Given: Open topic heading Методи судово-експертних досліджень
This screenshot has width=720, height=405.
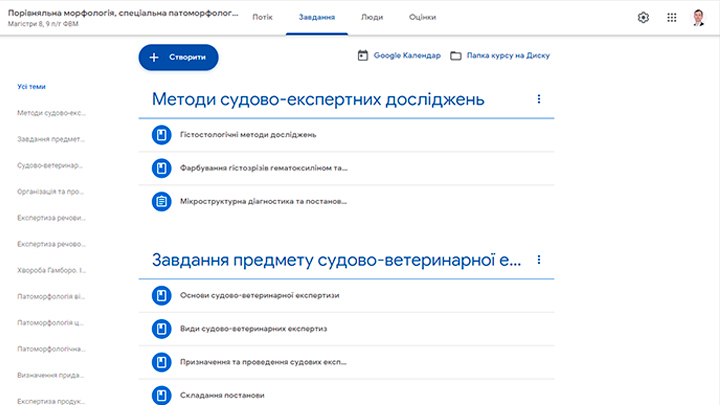Looking at the screenshot, I should click(x=318, y=99).
